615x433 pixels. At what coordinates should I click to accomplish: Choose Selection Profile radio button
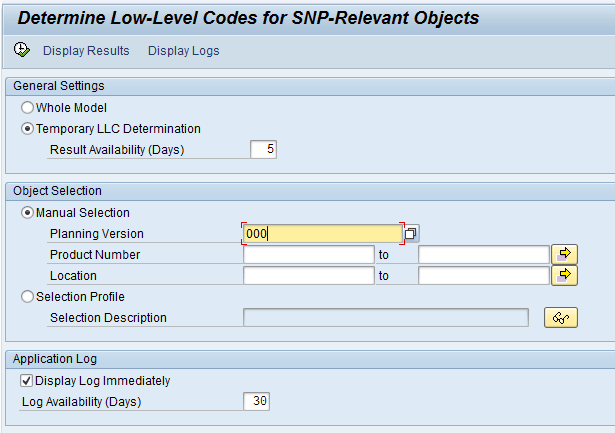27,297
